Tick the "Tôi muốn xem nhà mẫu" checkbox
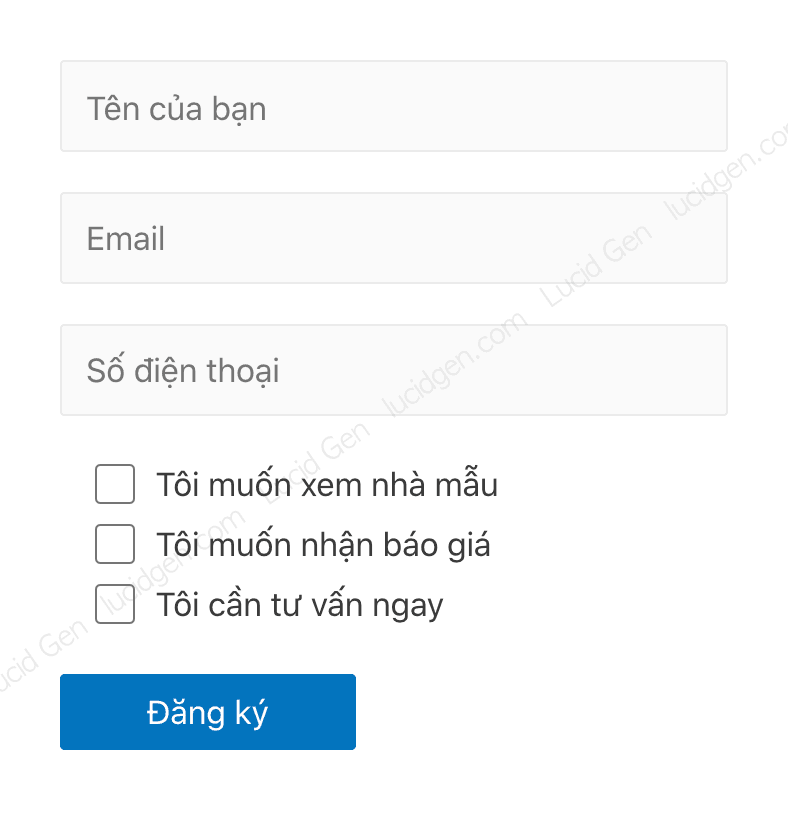The height and width of the screenshot is (815, 788). click(115, 484)
